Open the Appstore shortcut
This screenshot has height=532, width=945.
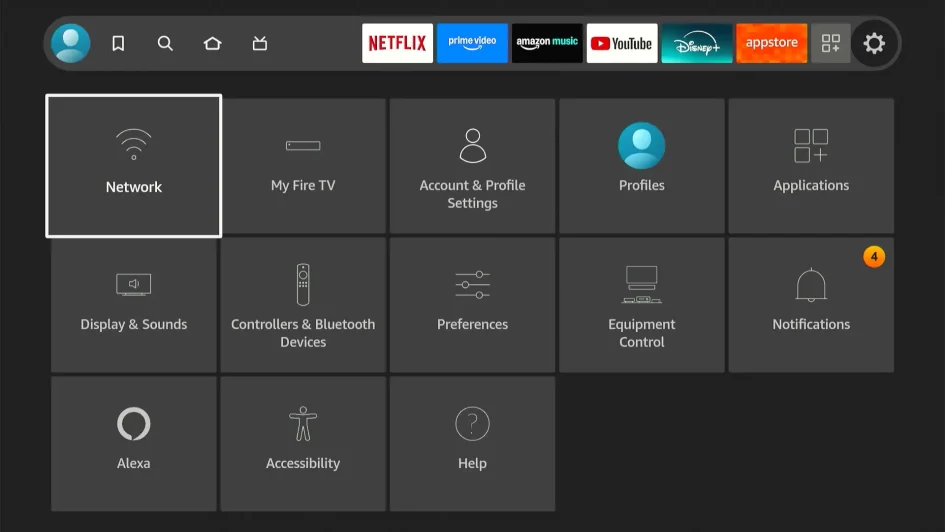(x=771, y=43)
